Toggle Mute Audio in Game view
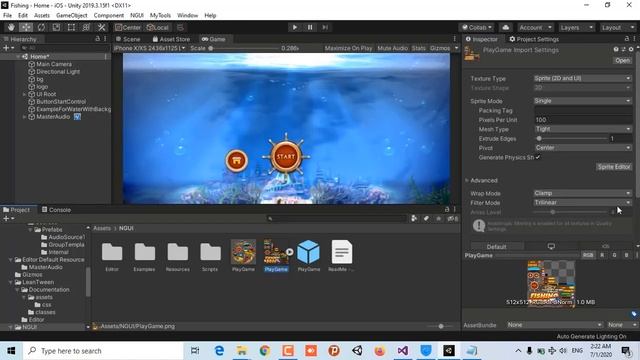 pyautogui.click(x=392, y=48)
